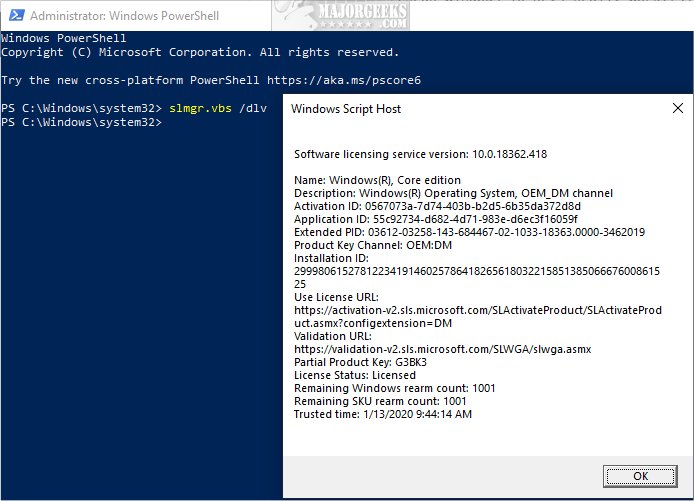694x501 pixels.
Task: Click the Application ID line
Action: click(436, 218)
